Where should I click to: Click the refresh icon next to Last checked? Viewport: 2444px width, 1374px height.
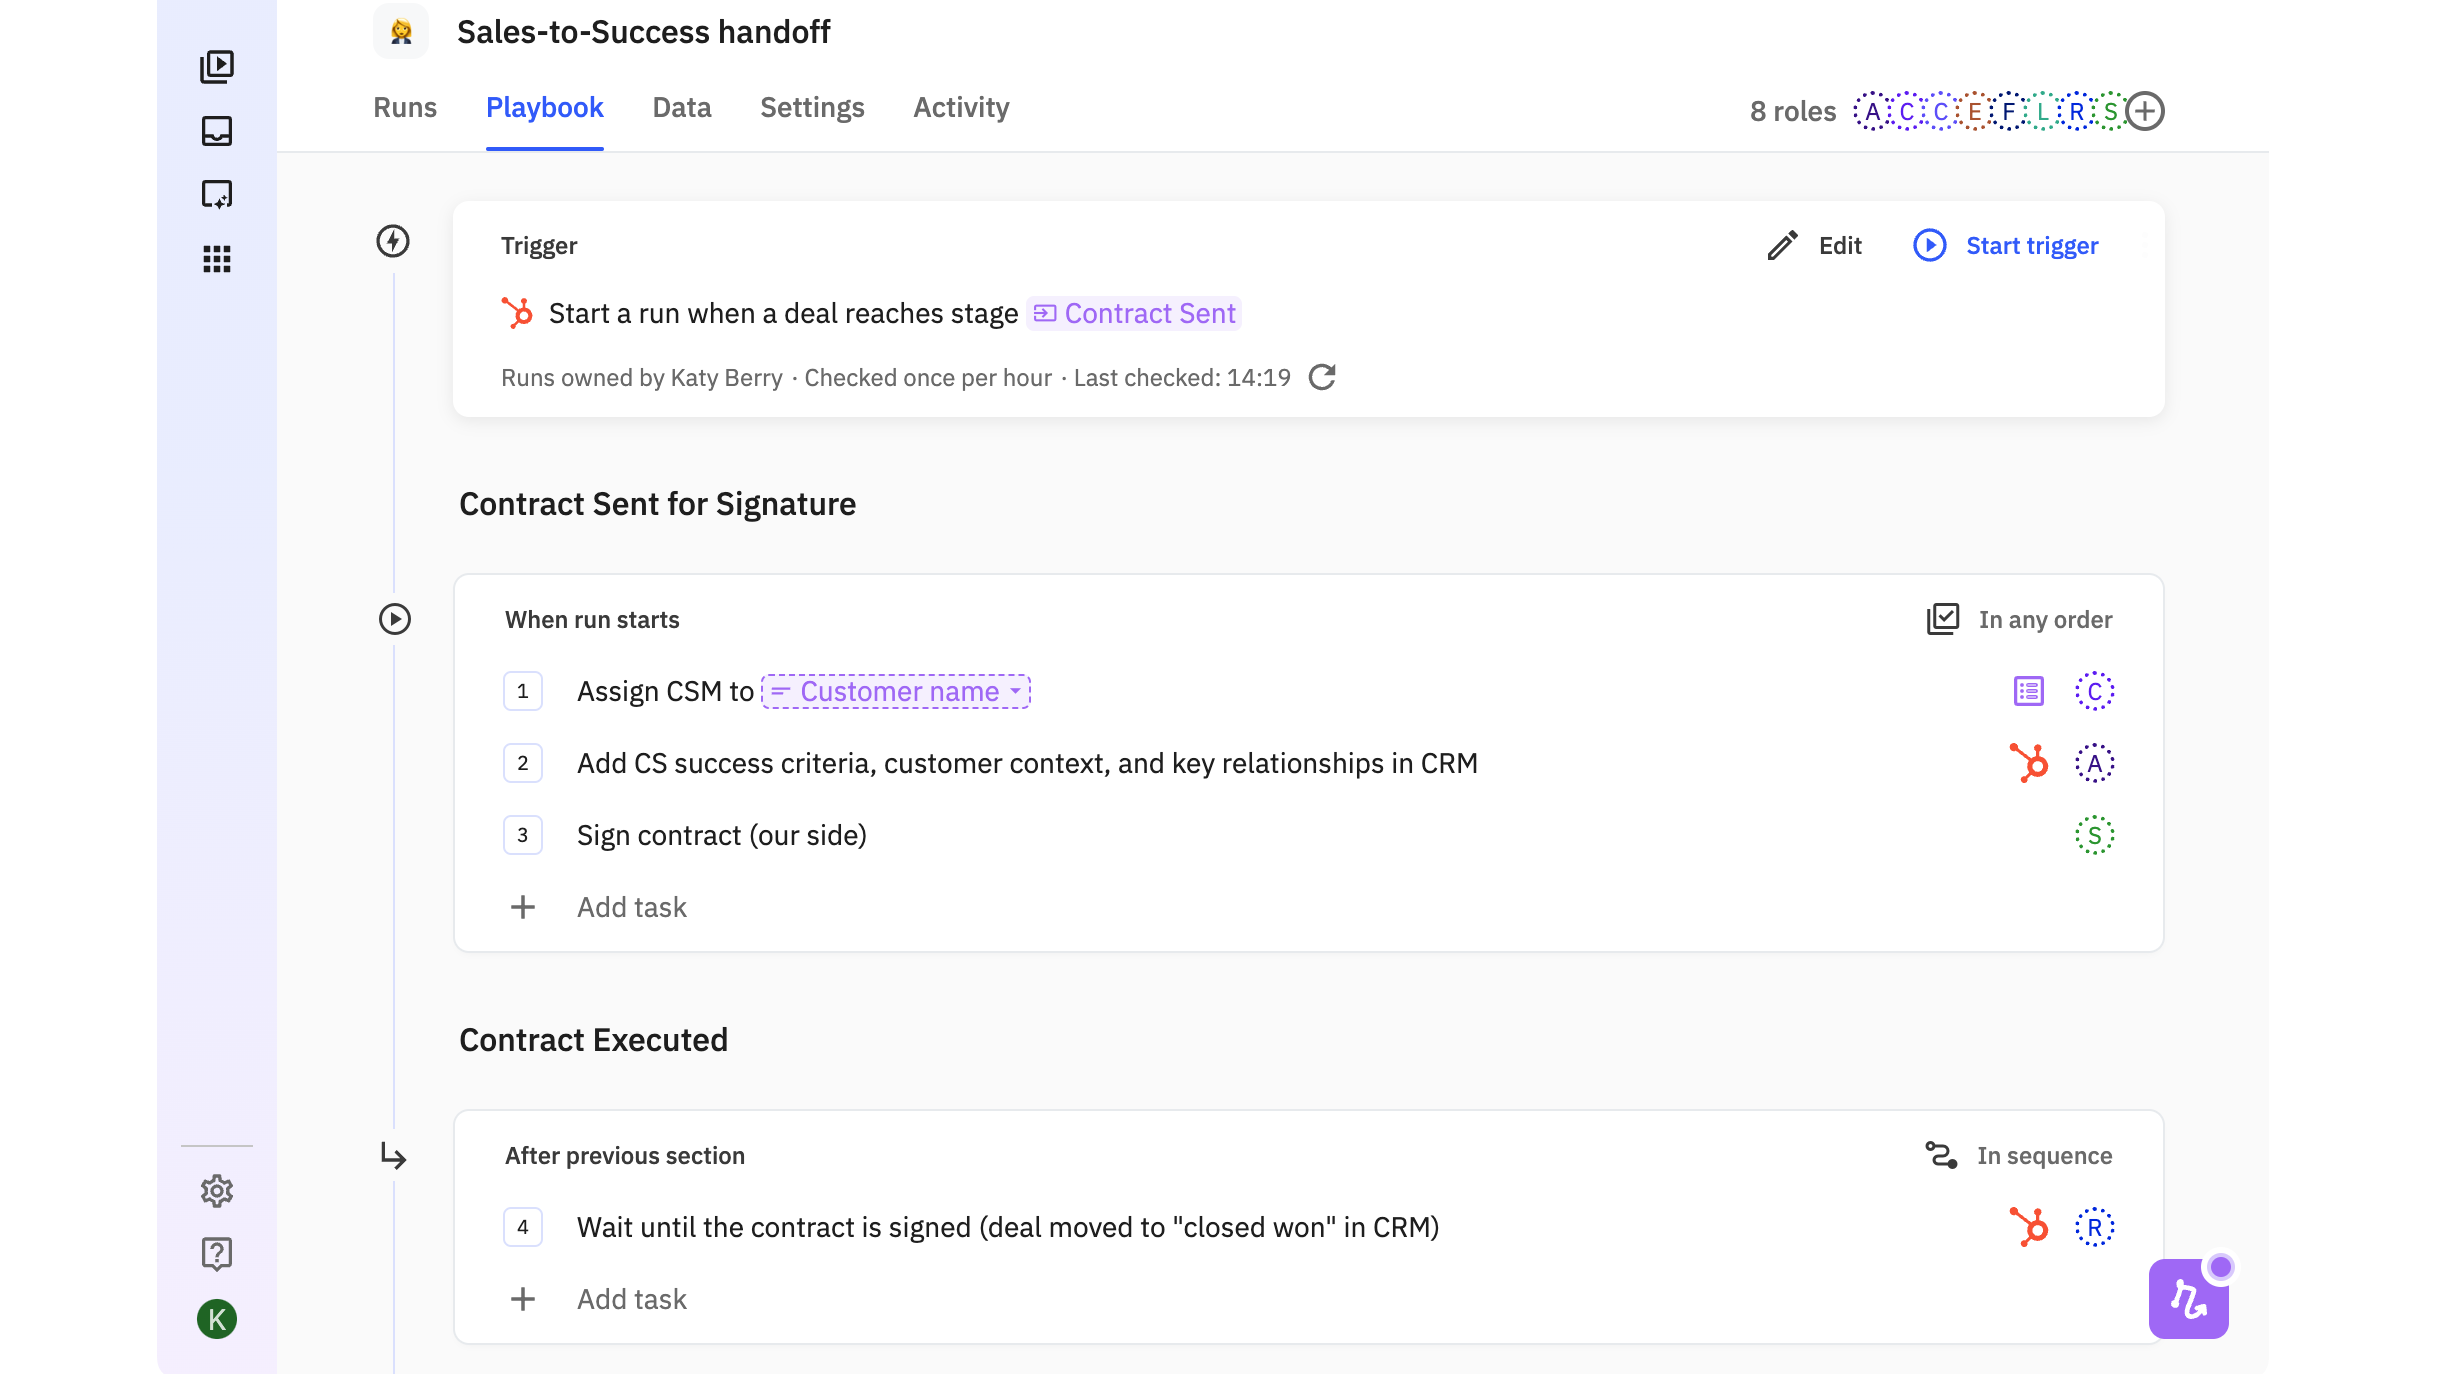(x=1322, y=378)
